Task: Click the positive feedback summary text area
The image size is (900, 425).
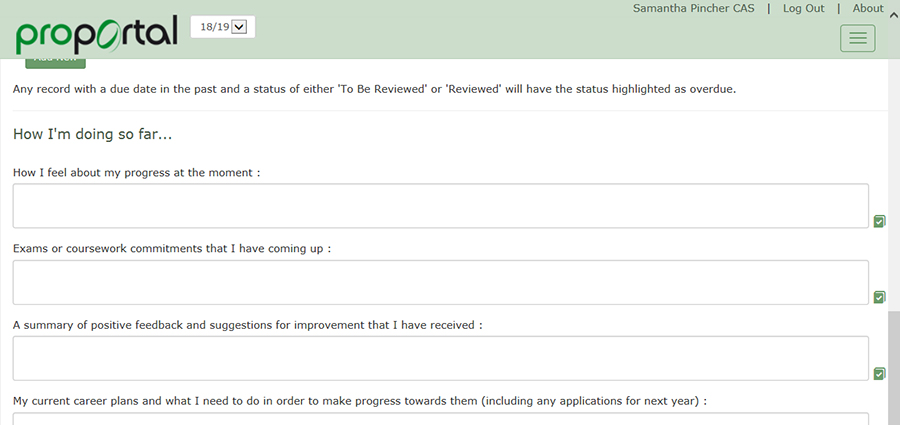Action: 440,358
